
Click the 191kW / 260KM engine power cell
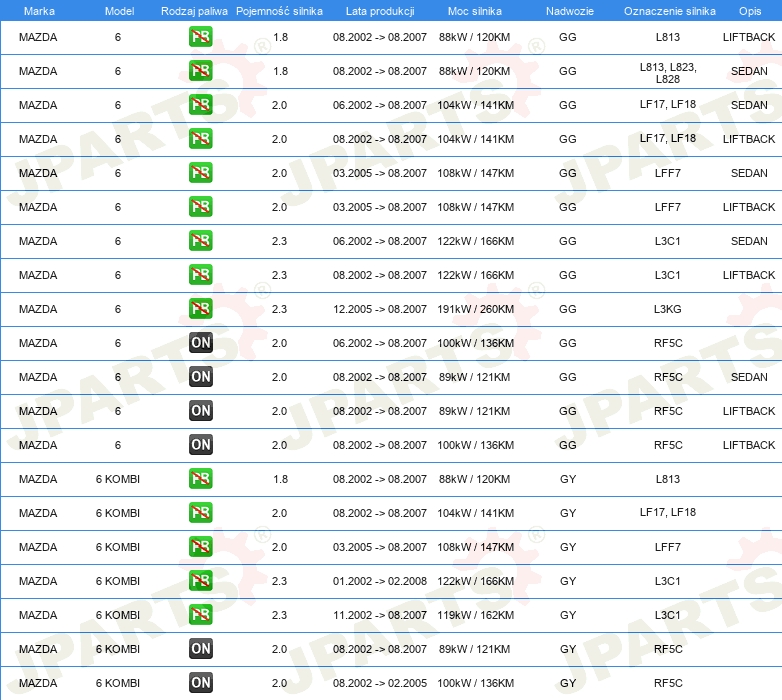[x=476, y=309]
